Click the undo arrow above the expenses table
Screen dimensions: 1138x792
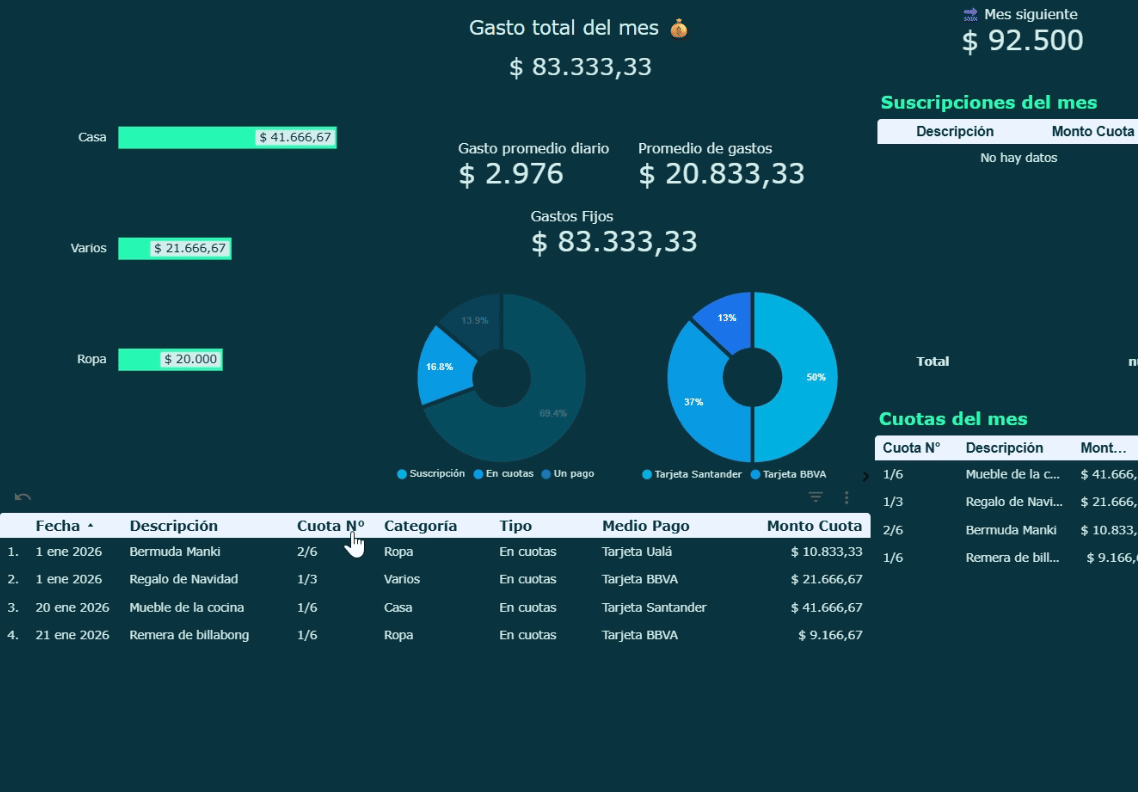(23, 497)
